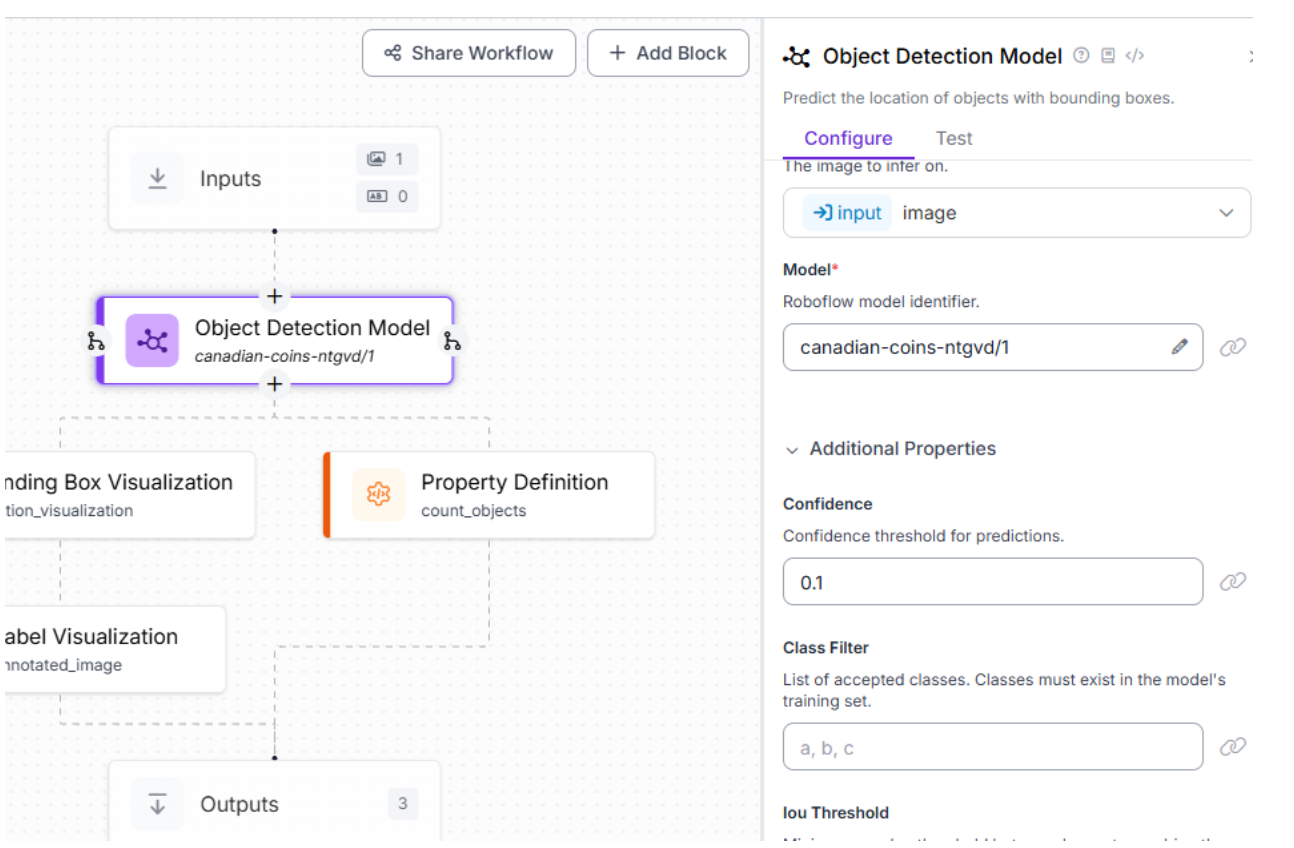Open the documentation book icon in panel header

point(1108,56)
